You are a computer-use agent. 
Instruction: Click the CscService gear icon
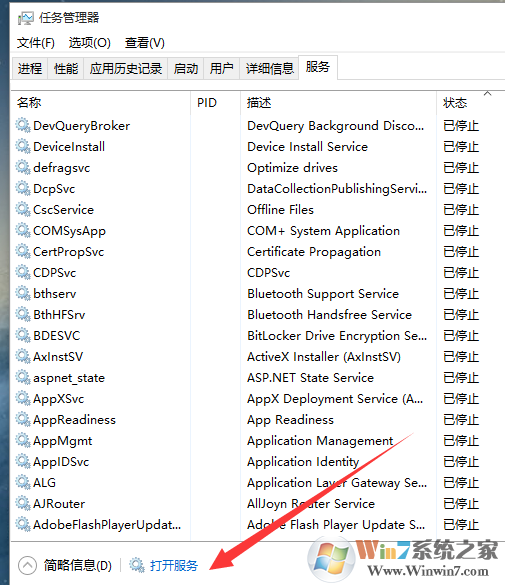tap(23, 209)
